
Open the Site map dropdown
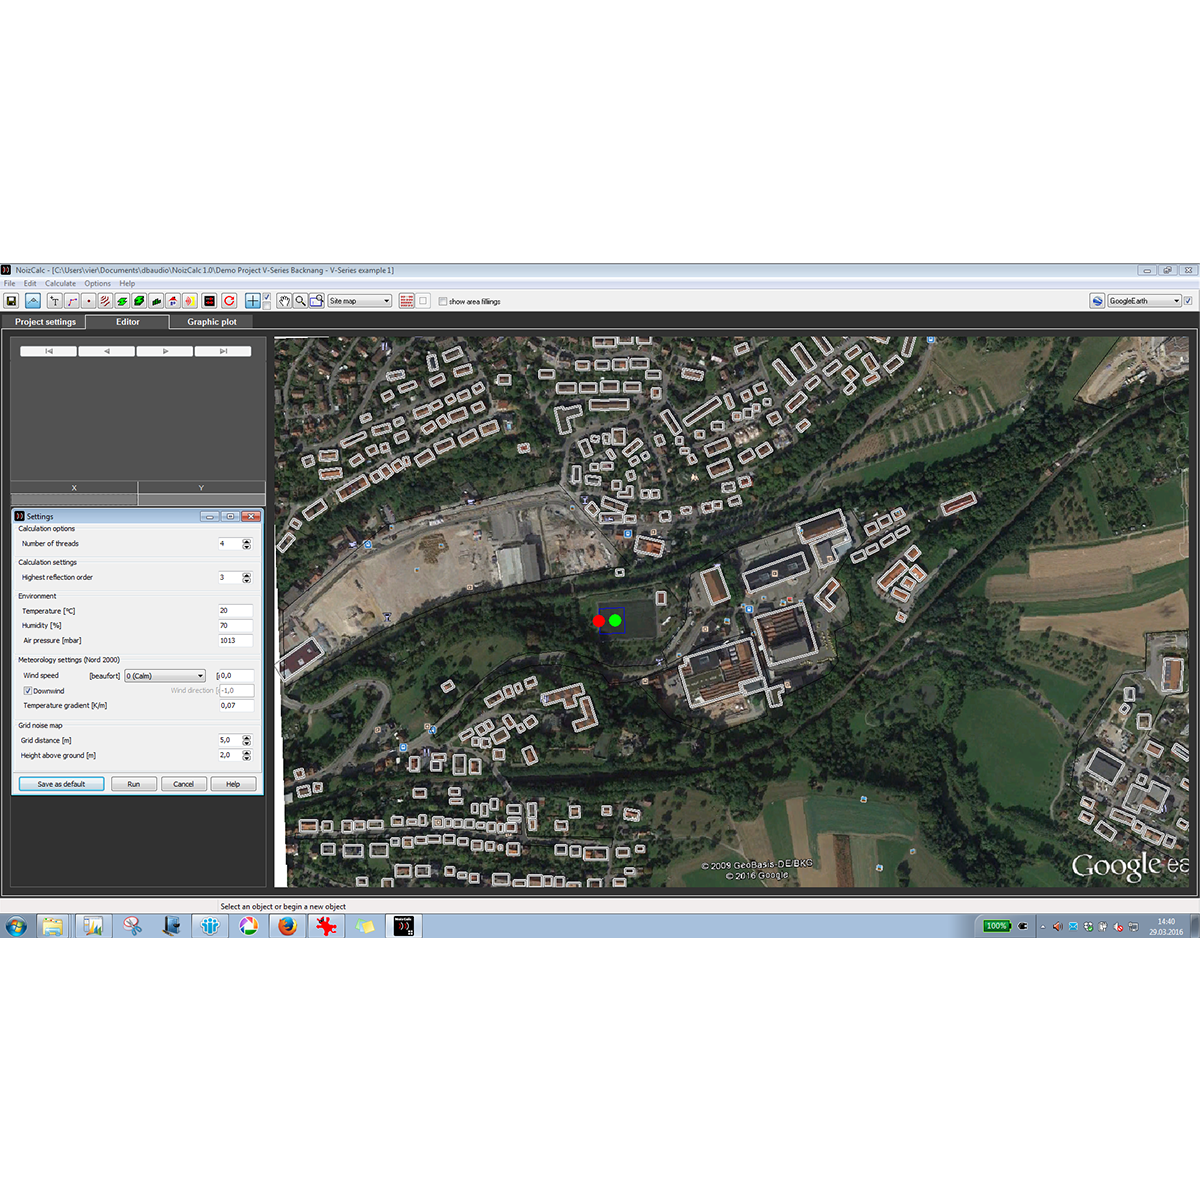point(360,301)
